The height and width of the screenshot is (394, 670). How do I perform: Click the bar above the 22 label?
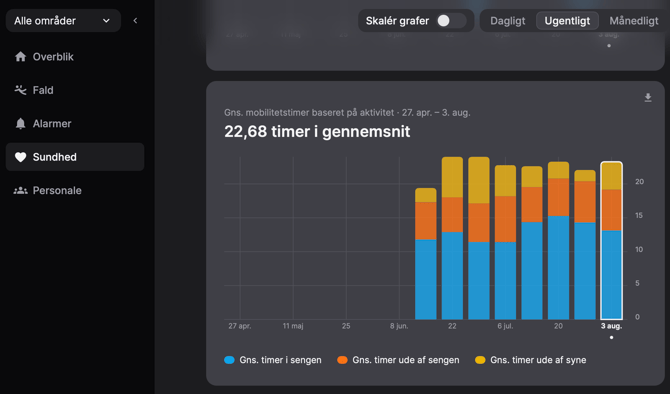452,238
